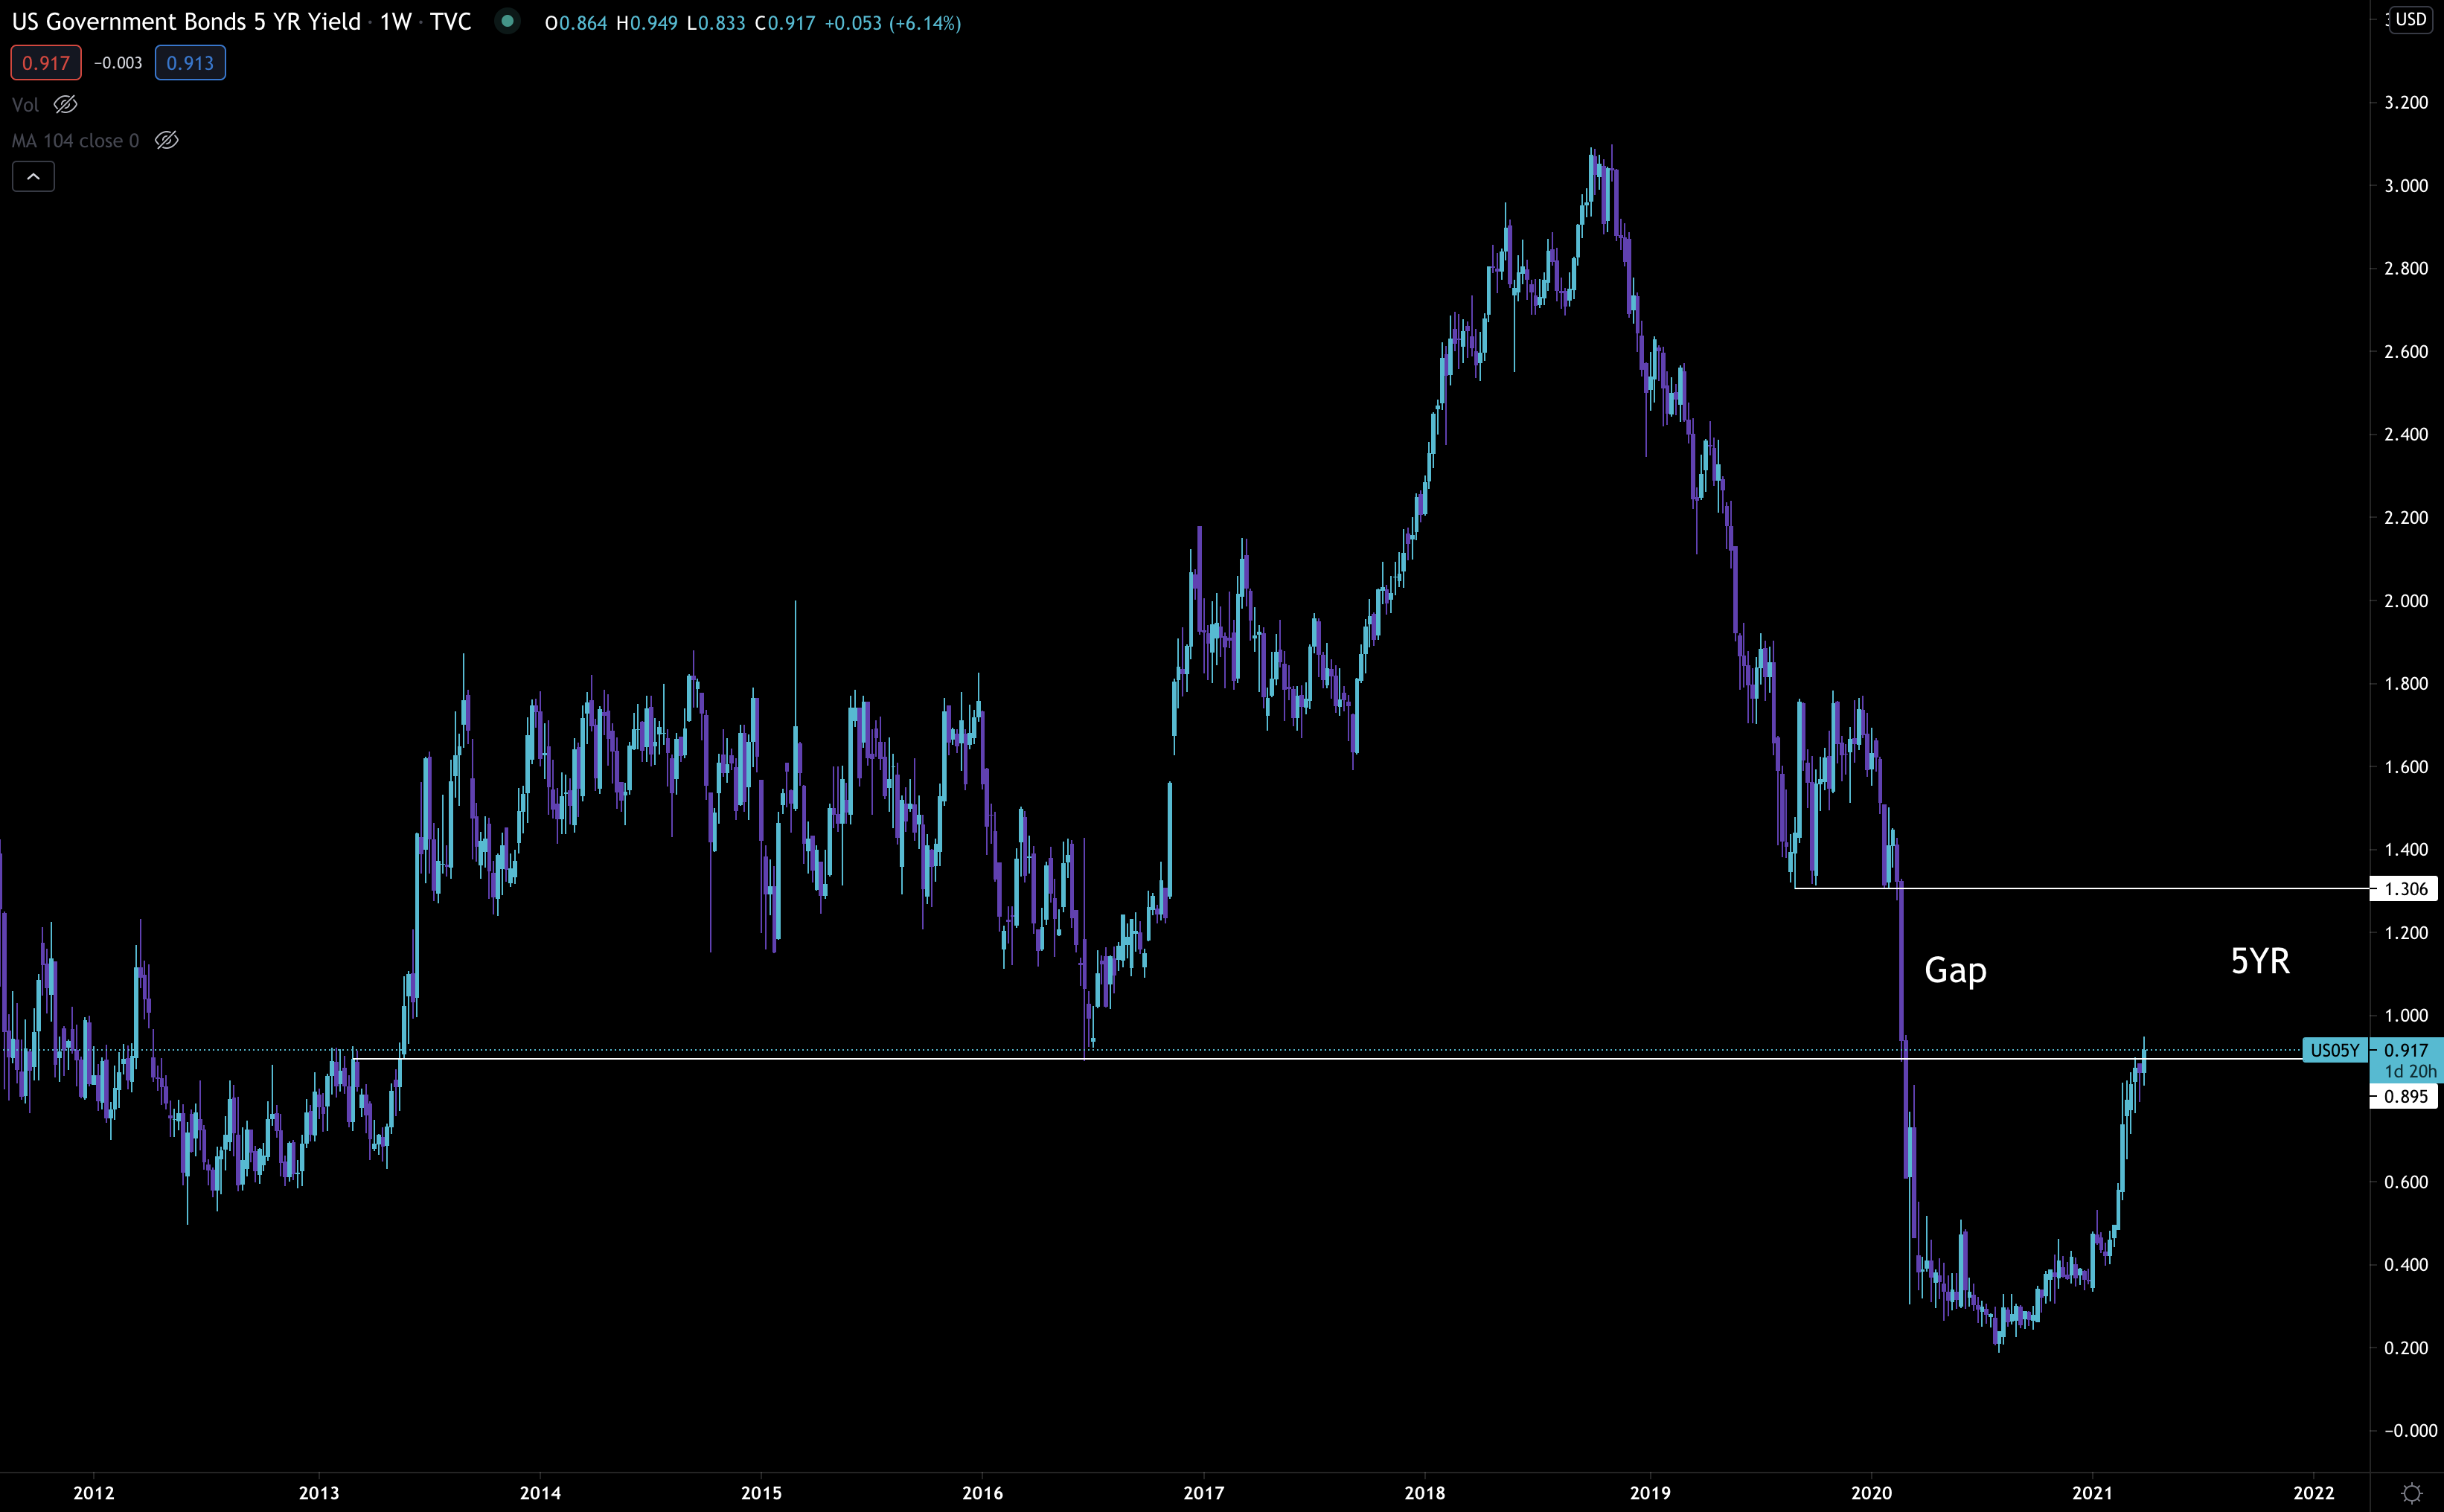2444x1512 pixels.
Task: Click the blue 0.913 buy price box
Action: pos(190,63)
